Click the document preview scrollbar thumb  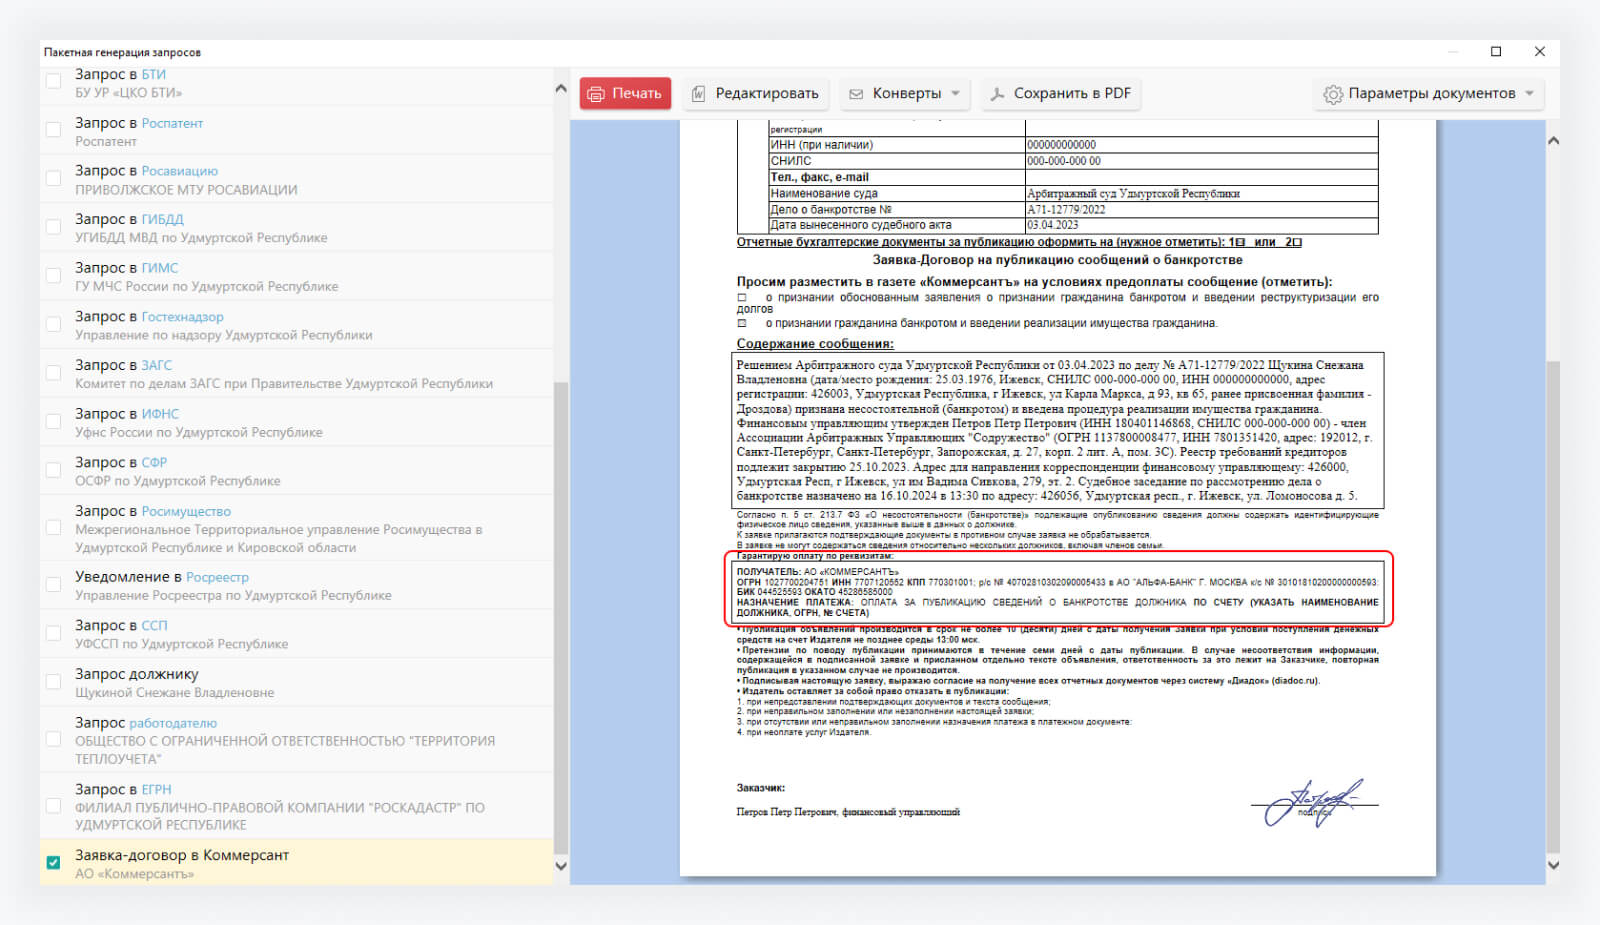(1553, 605)
